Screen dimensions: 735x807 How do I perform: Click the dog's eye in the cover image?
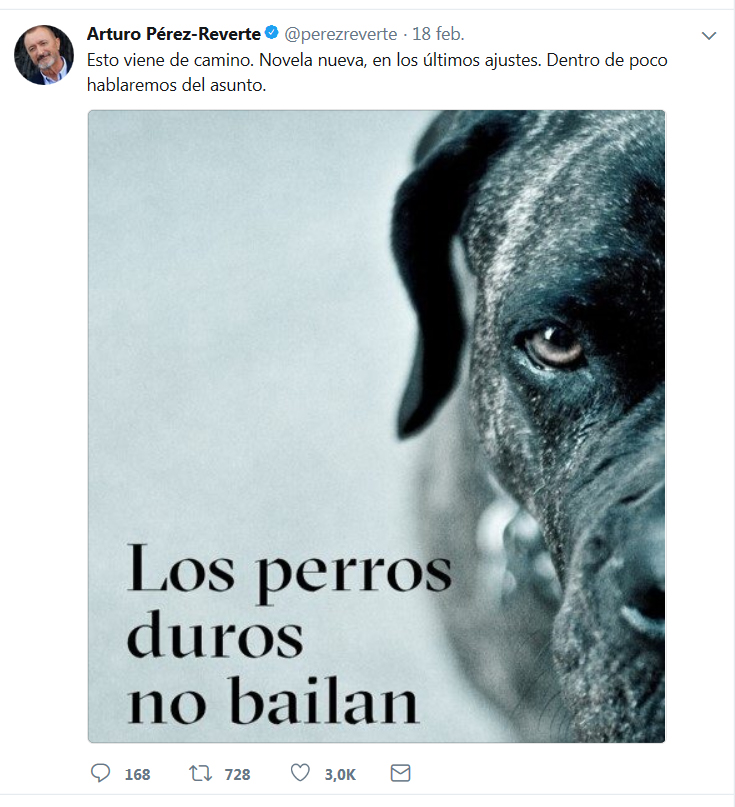click(x=551, y=345)
